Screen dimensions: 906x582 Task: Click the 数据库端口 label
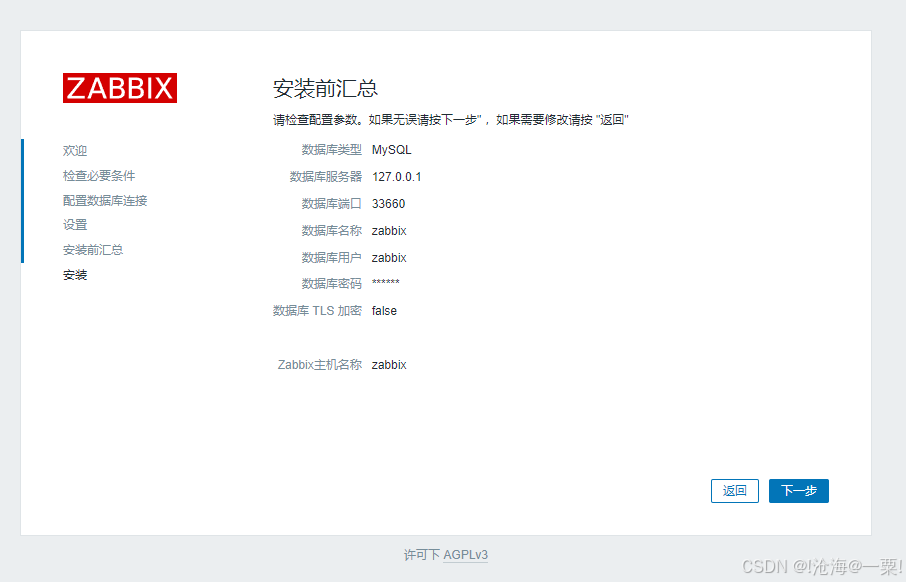332,203
